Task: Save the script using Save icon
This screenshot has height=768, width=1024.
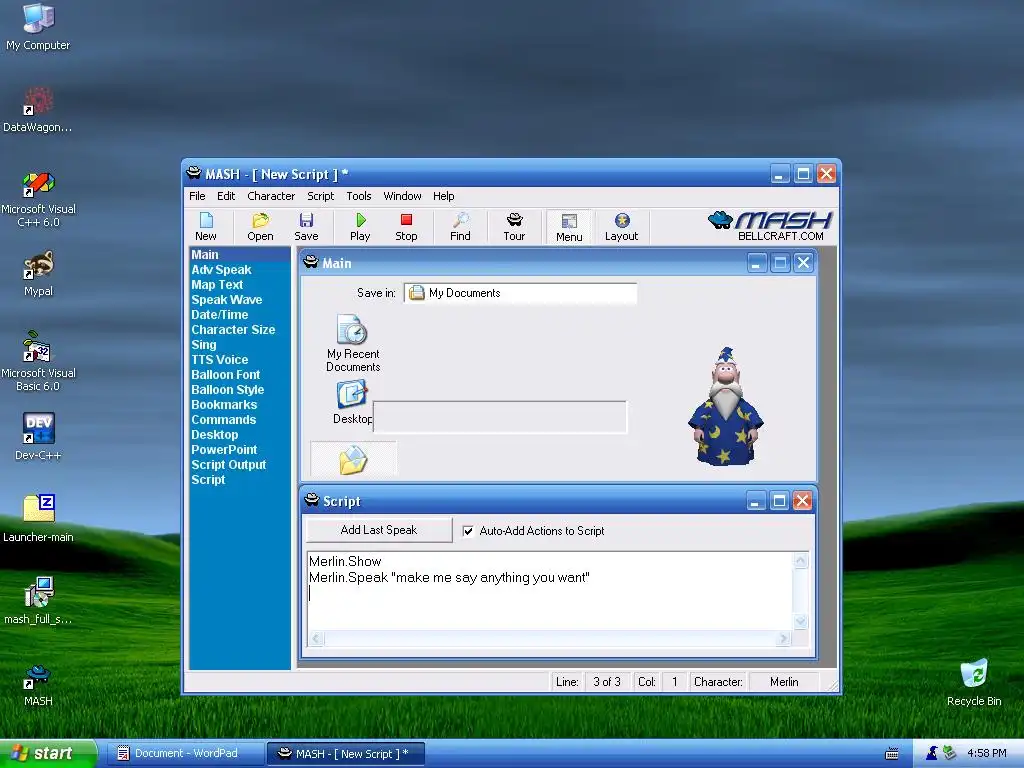Action: pos(306,227)
